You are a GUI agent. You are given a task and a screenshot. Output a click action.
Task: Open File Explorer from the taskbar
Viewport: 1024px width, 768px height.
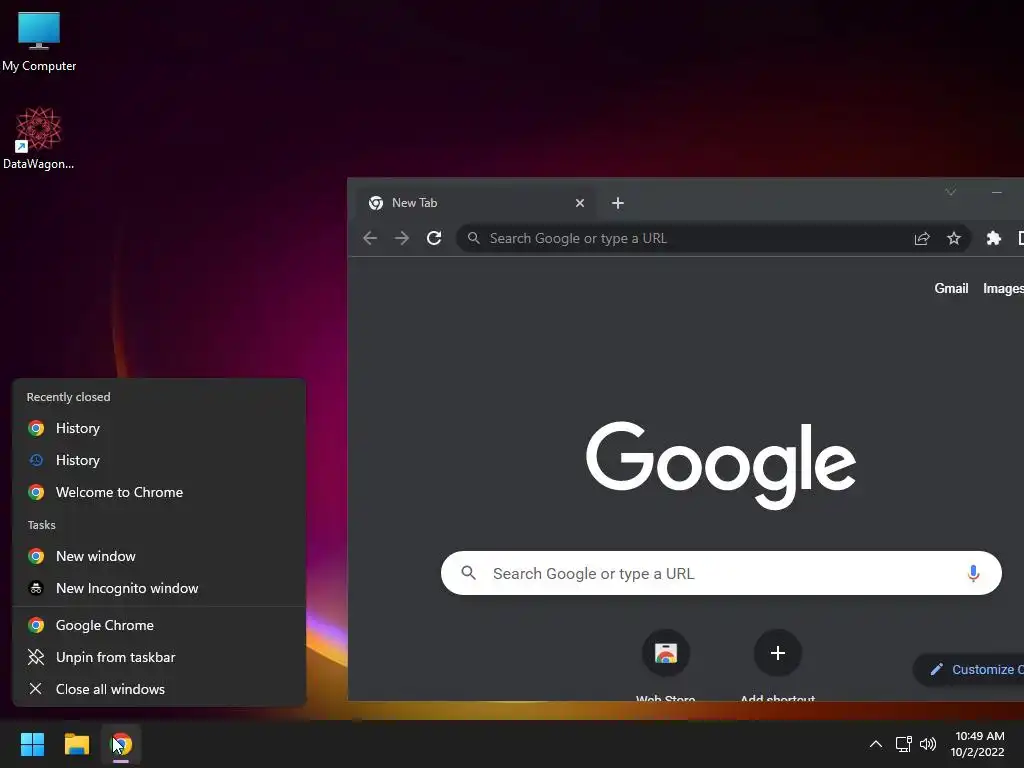(76, 744)
